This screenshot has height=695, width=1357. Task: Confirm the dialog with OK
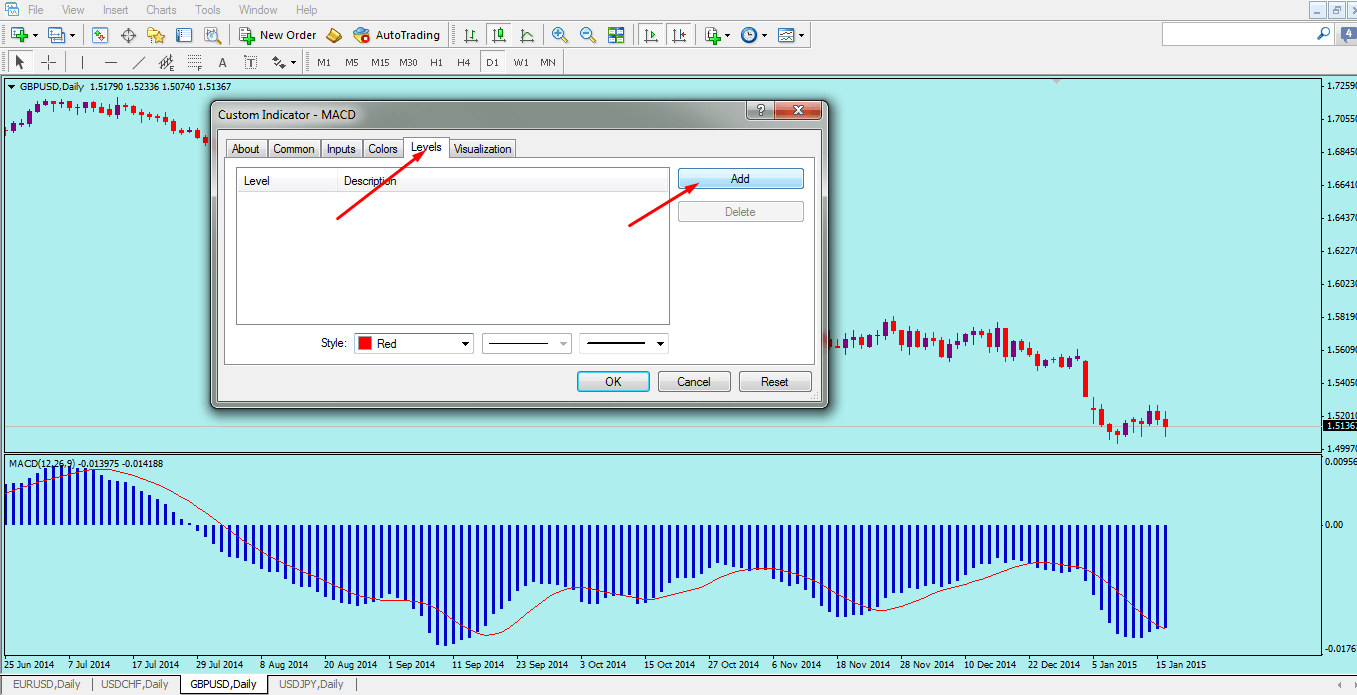(613, 381)
